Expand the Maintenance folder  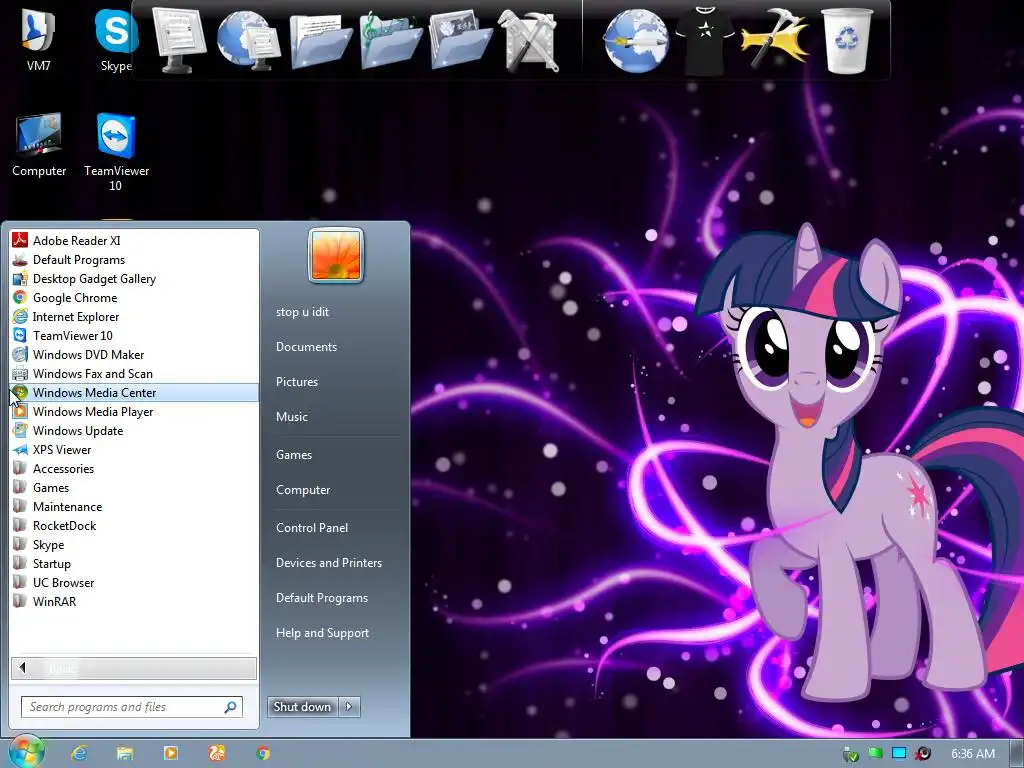(x=134, y=506)
